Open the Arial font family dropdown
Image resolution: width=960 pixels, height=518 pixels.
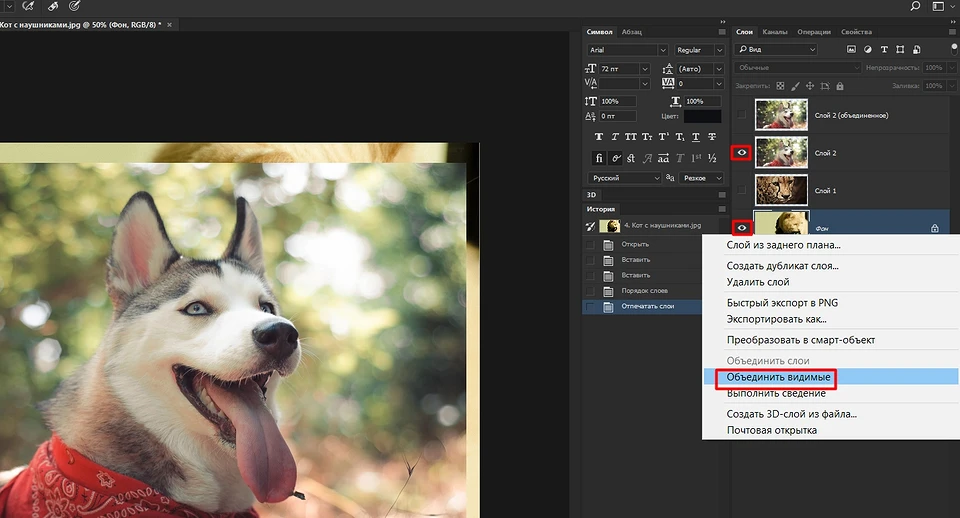tap(627, 50)
